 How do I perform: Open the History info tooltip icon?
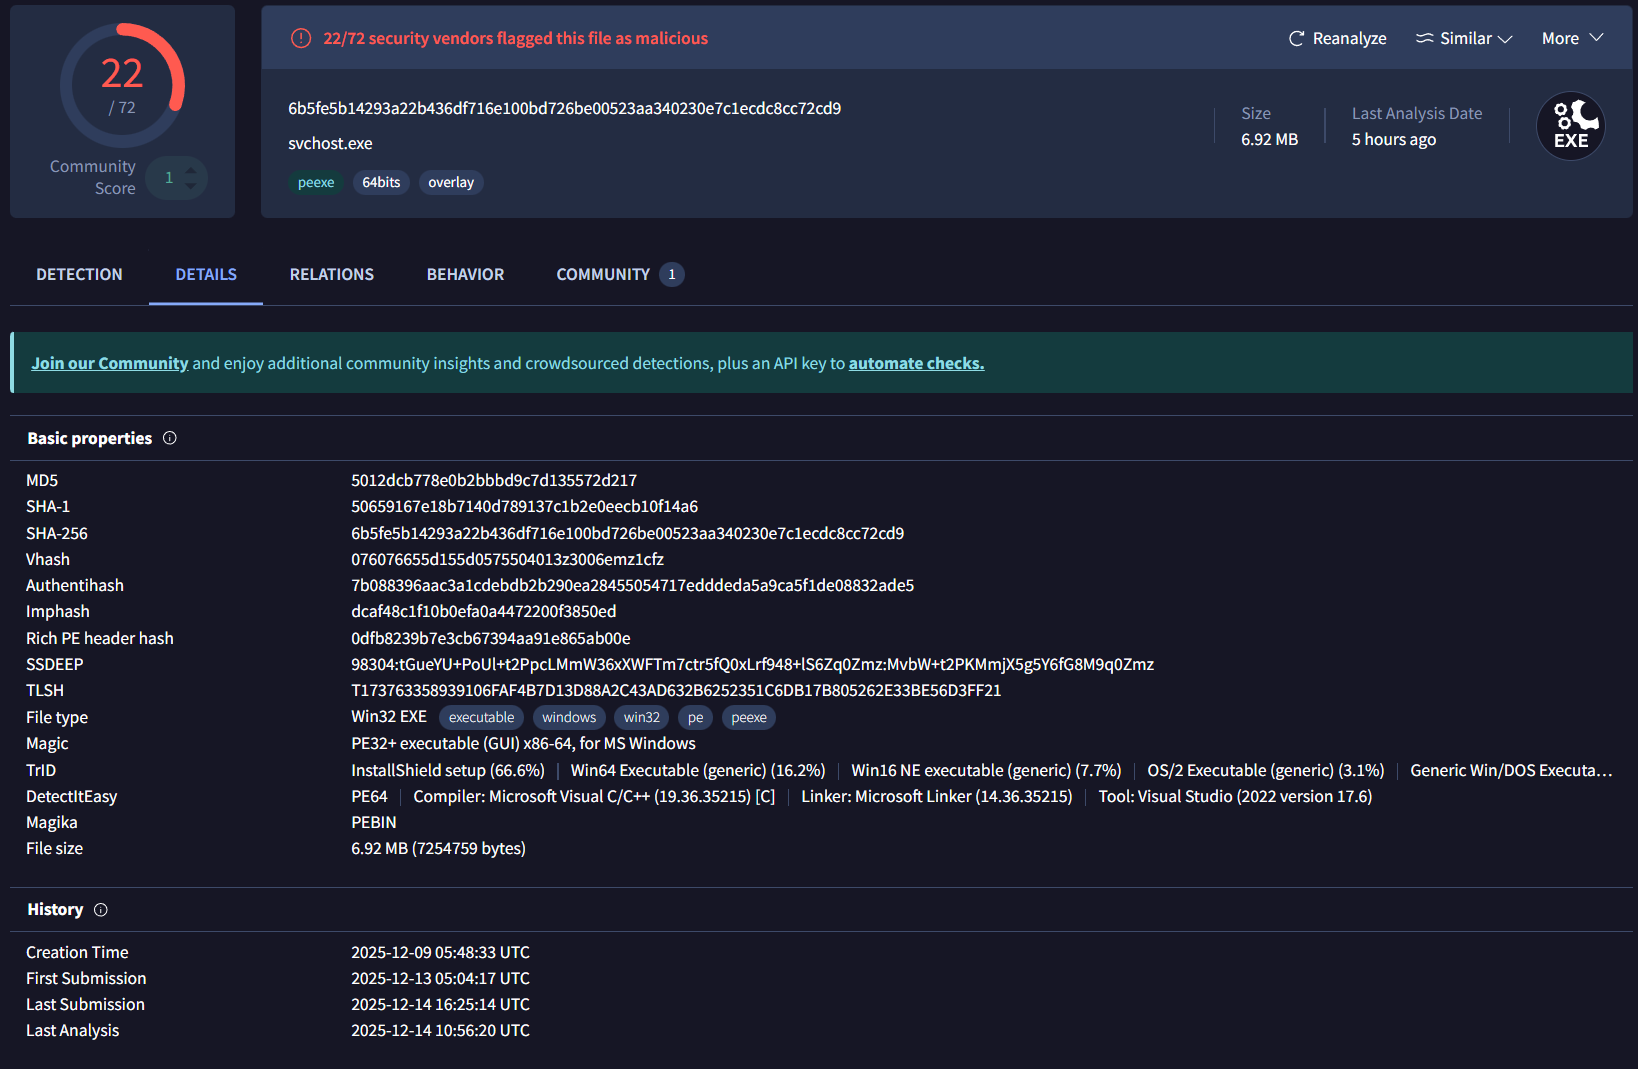coord(100,910)
